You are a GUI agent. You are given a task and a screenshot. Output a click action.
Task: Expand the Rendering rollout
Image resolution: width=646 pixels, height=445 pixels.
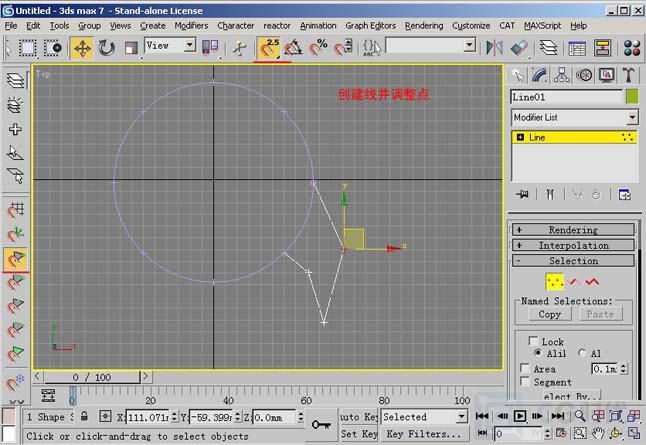click(x=573, y=230)
